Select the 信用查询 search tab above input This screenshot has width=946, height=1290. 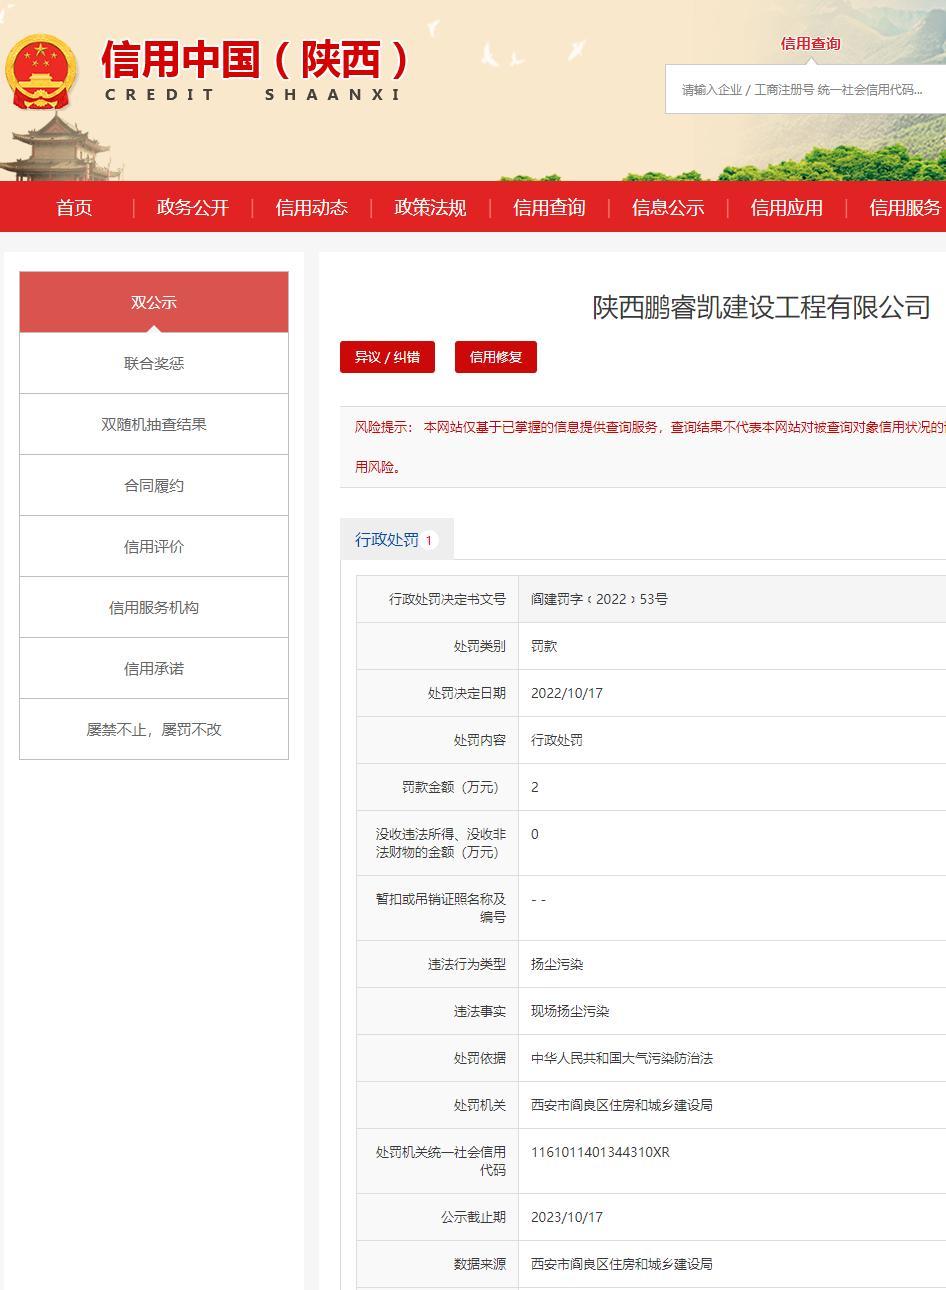click(x=810, y=43)
